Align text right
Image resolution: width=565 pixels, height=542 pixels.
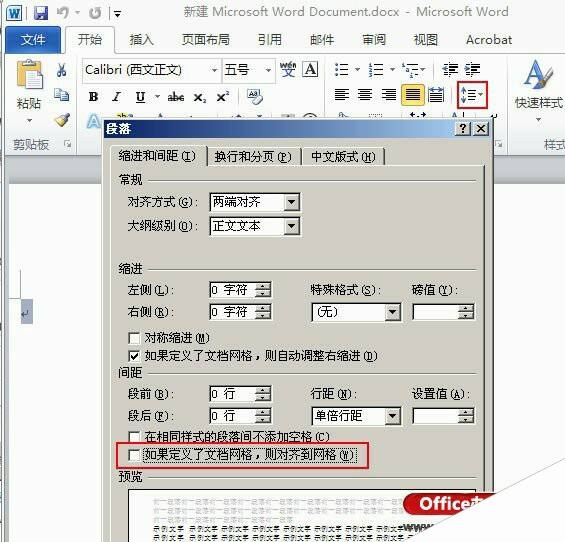[389, 95]
